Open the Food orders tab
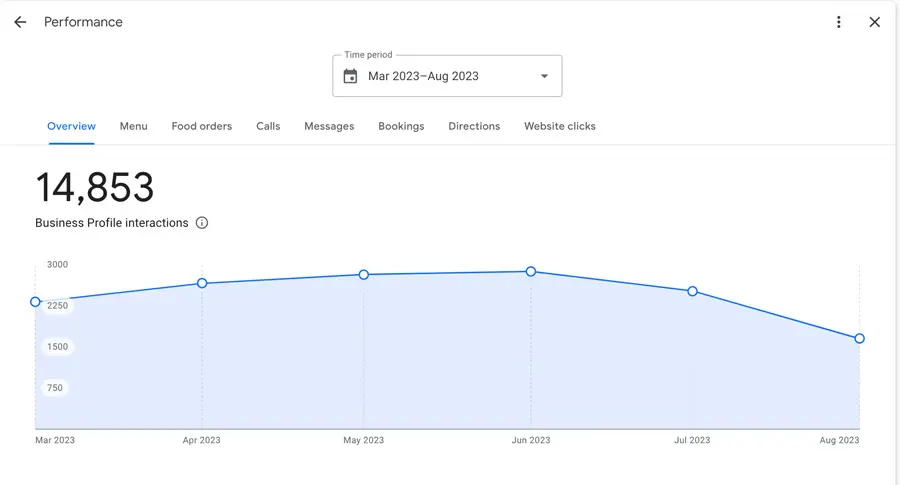 pyautogui.click(x=201, y=126)
